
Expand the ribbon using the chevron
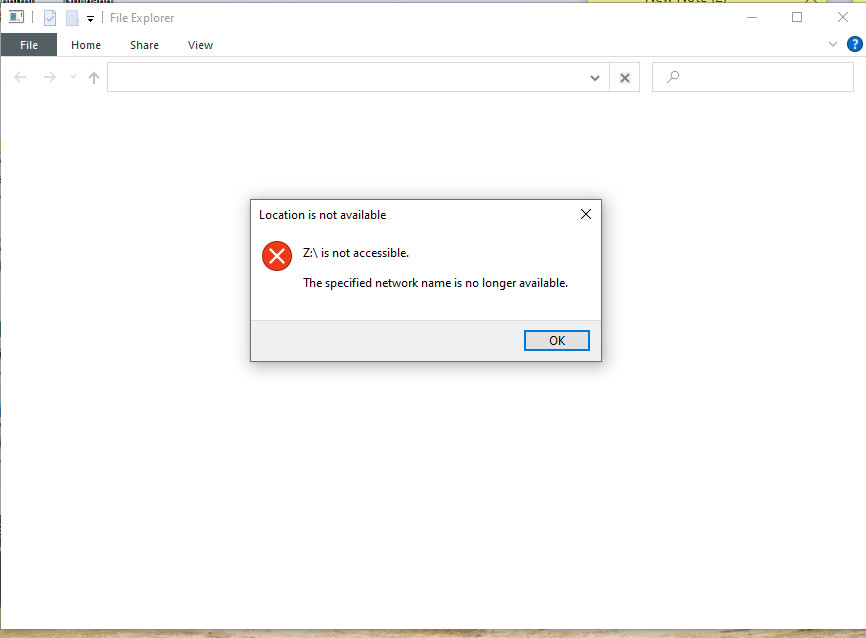[x=833, y=45]
